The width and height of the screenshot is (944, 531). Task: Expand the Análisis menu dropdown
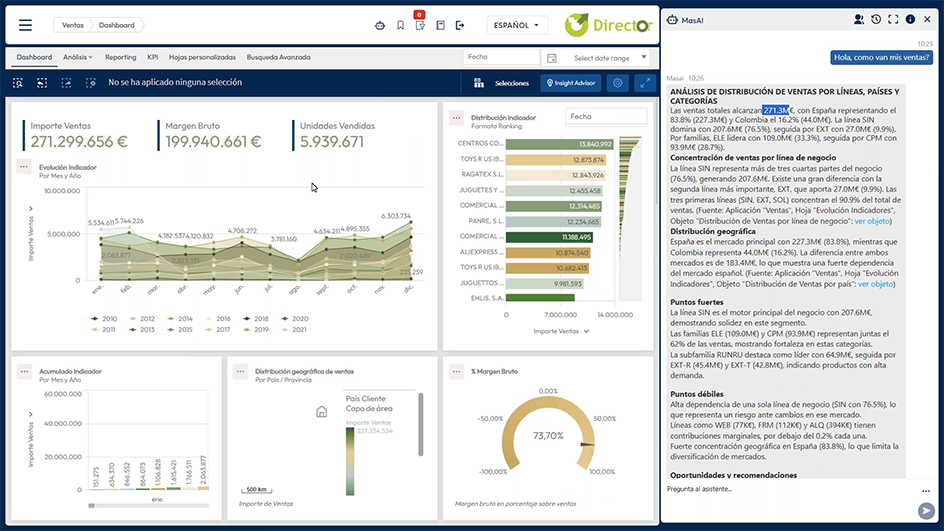click(77, 58)
